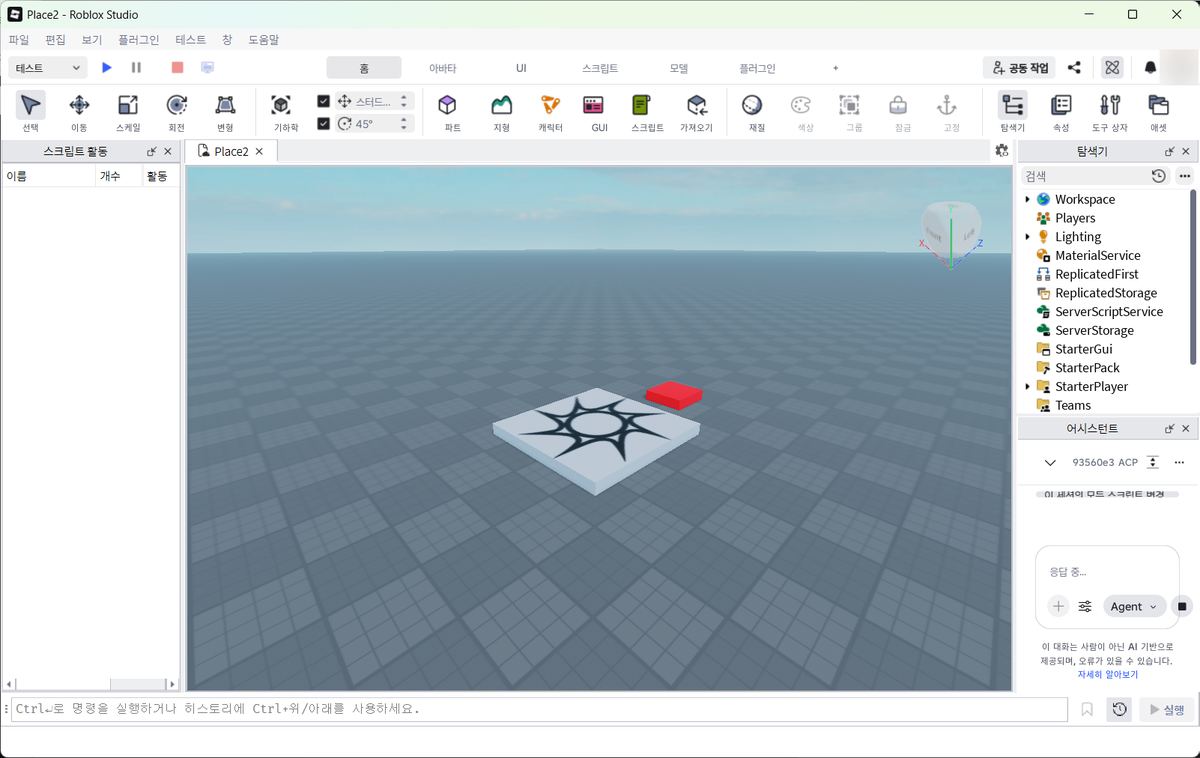Viewport: 1200px width, 758px height.
Task: Open the 테스트 mode dropdown
Action: pyautogui.click(x=48, y=67)
